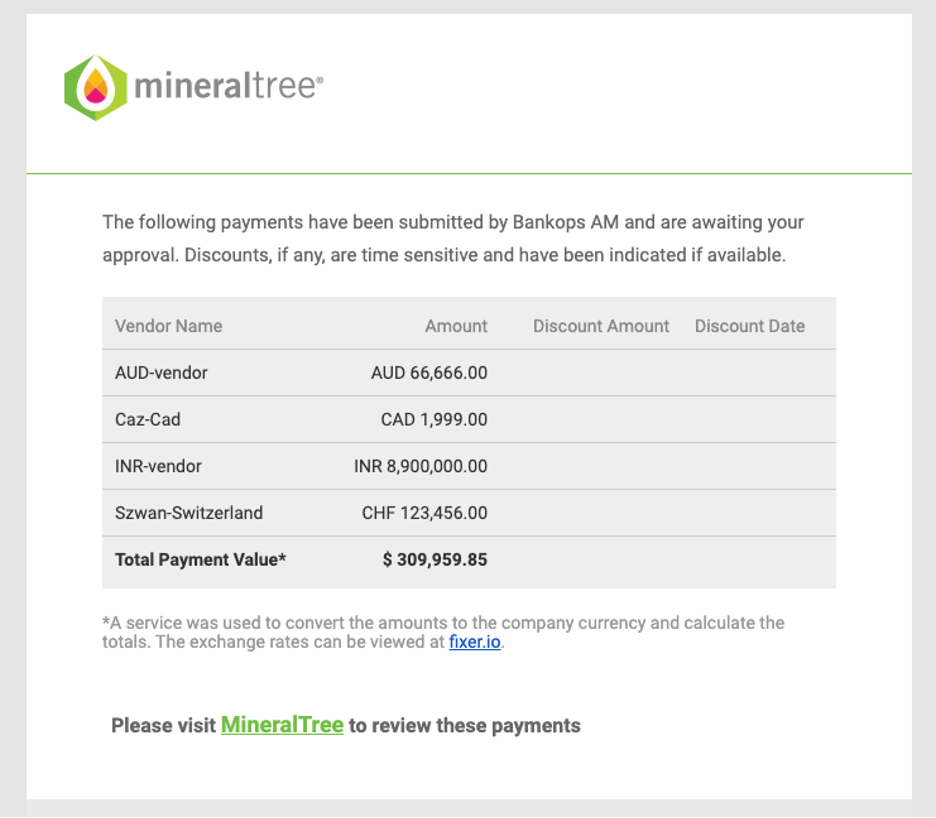
Task: Select the Szwan-Switzerland vendor name
Action: [189, 513]
